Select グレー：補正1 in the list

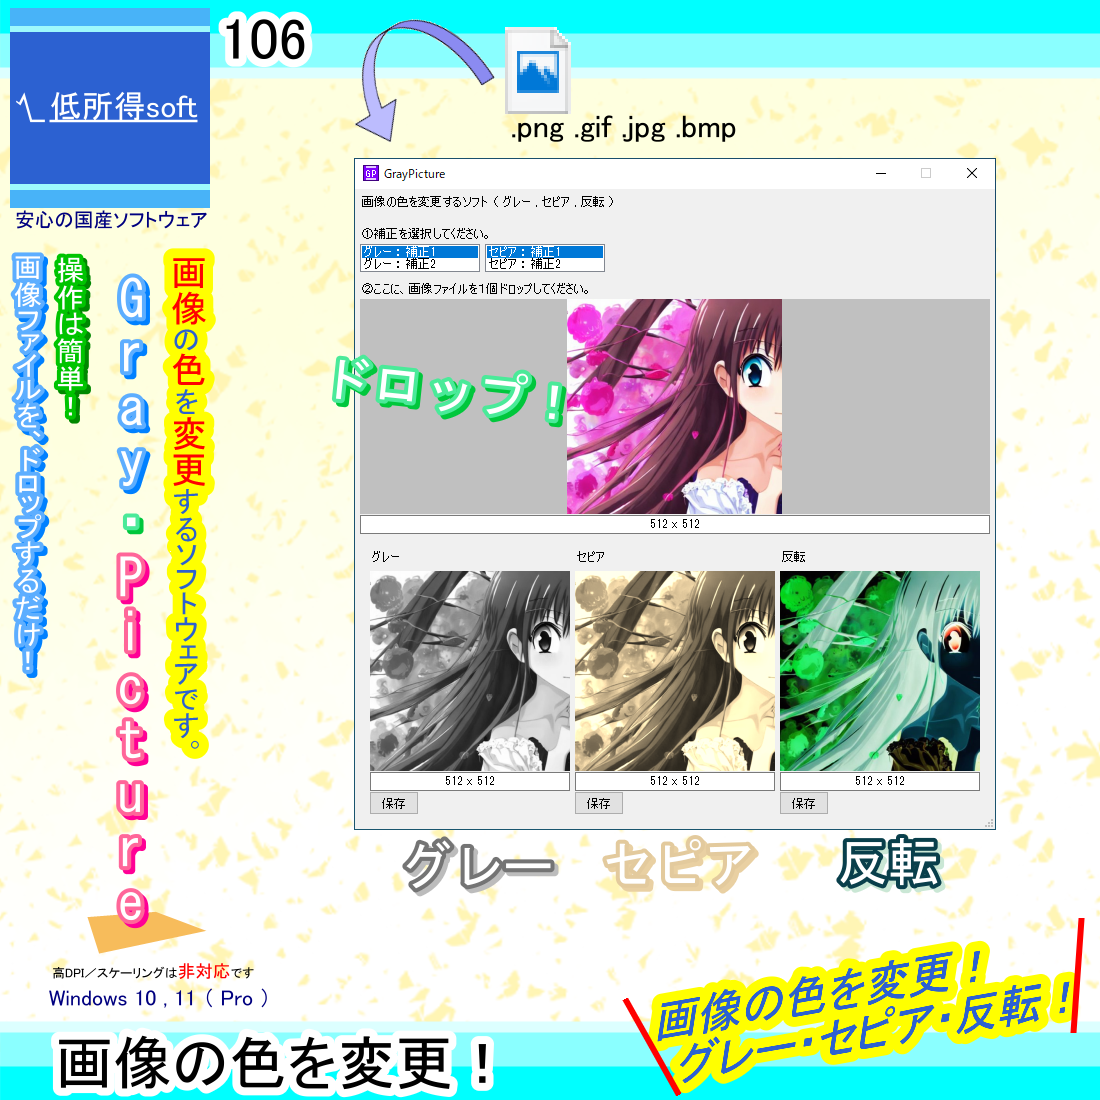click(x=420, y=252)
